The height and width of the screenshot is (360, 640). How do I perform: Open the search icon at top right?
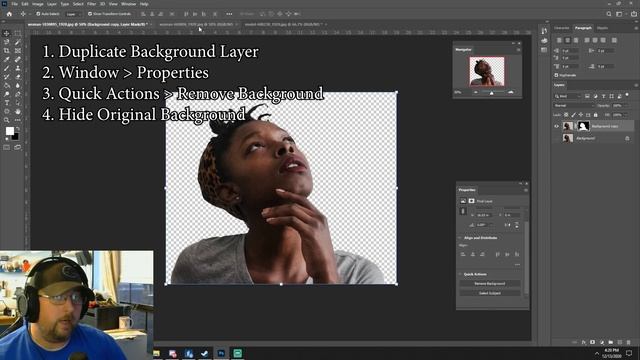(x=609, y=14)
